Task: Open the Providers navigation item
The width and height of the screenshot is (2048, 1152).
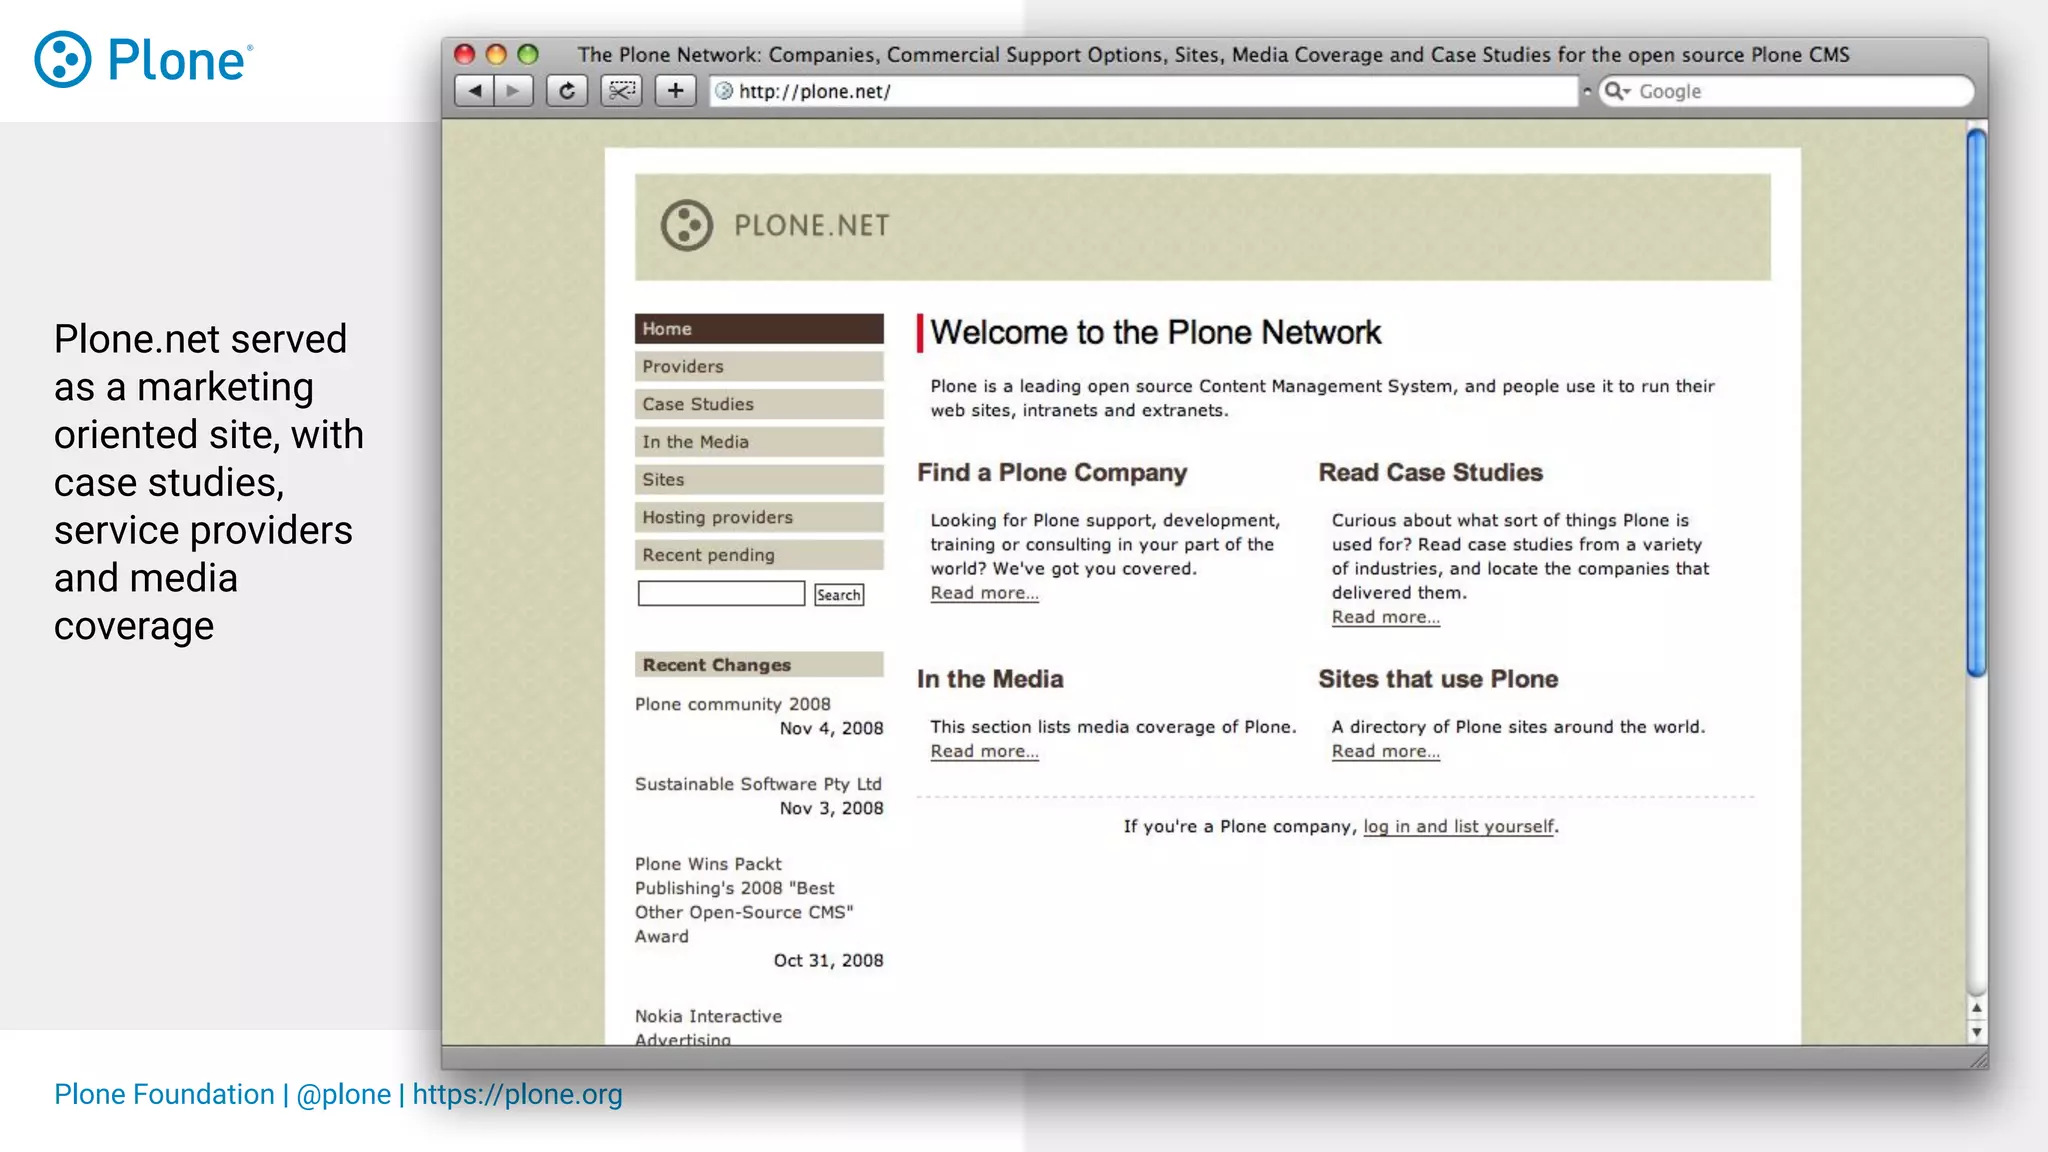Action: pos(759,366)
